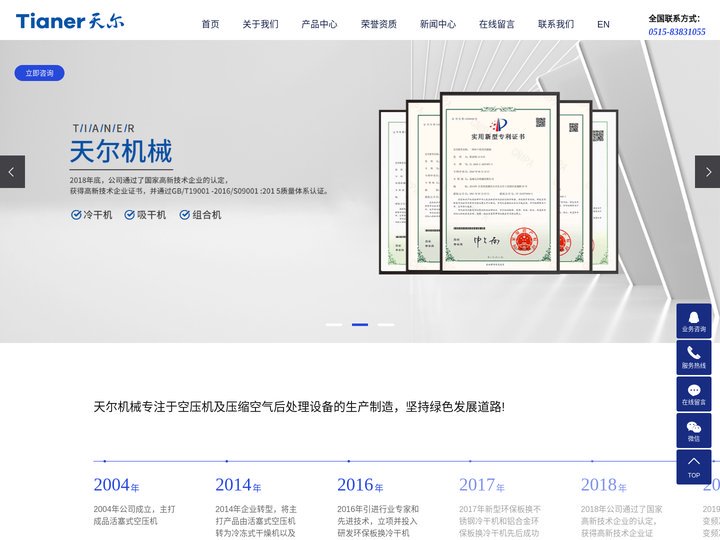The height and width of the screenshot is (540, 720).
Task: Select the 2016年 timeline entry
Action: coord(360,485)
